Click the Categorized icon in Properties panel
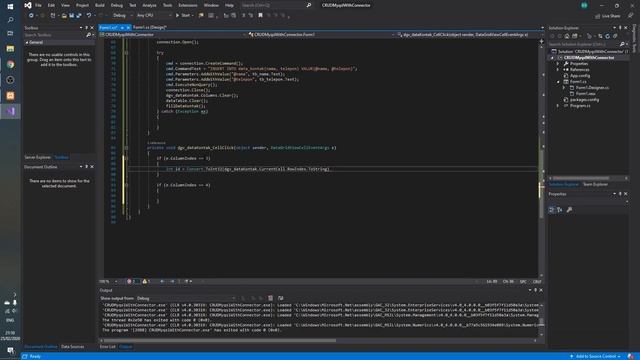 point(551,210)
